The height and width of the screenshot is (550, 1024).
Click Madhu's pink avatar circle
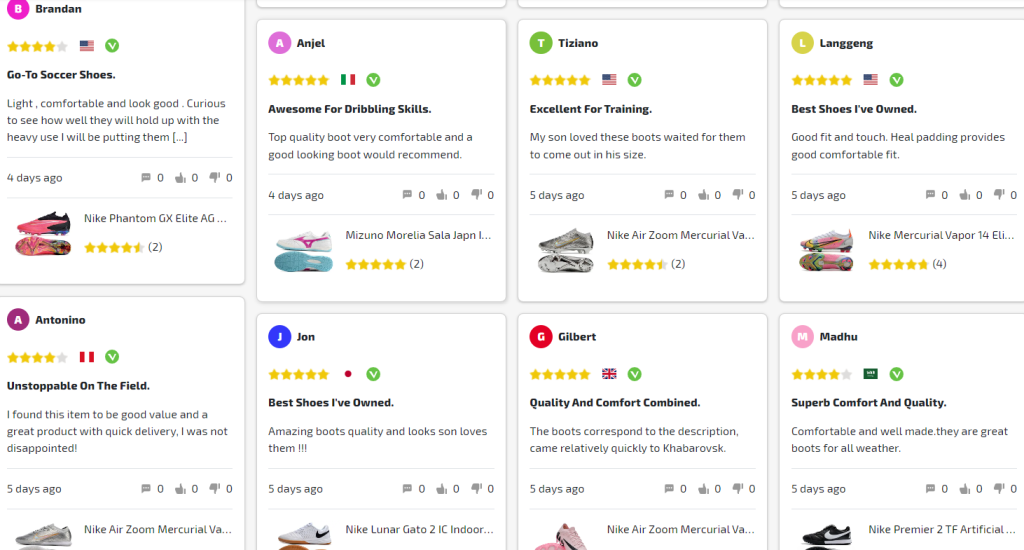coord(802,337)
